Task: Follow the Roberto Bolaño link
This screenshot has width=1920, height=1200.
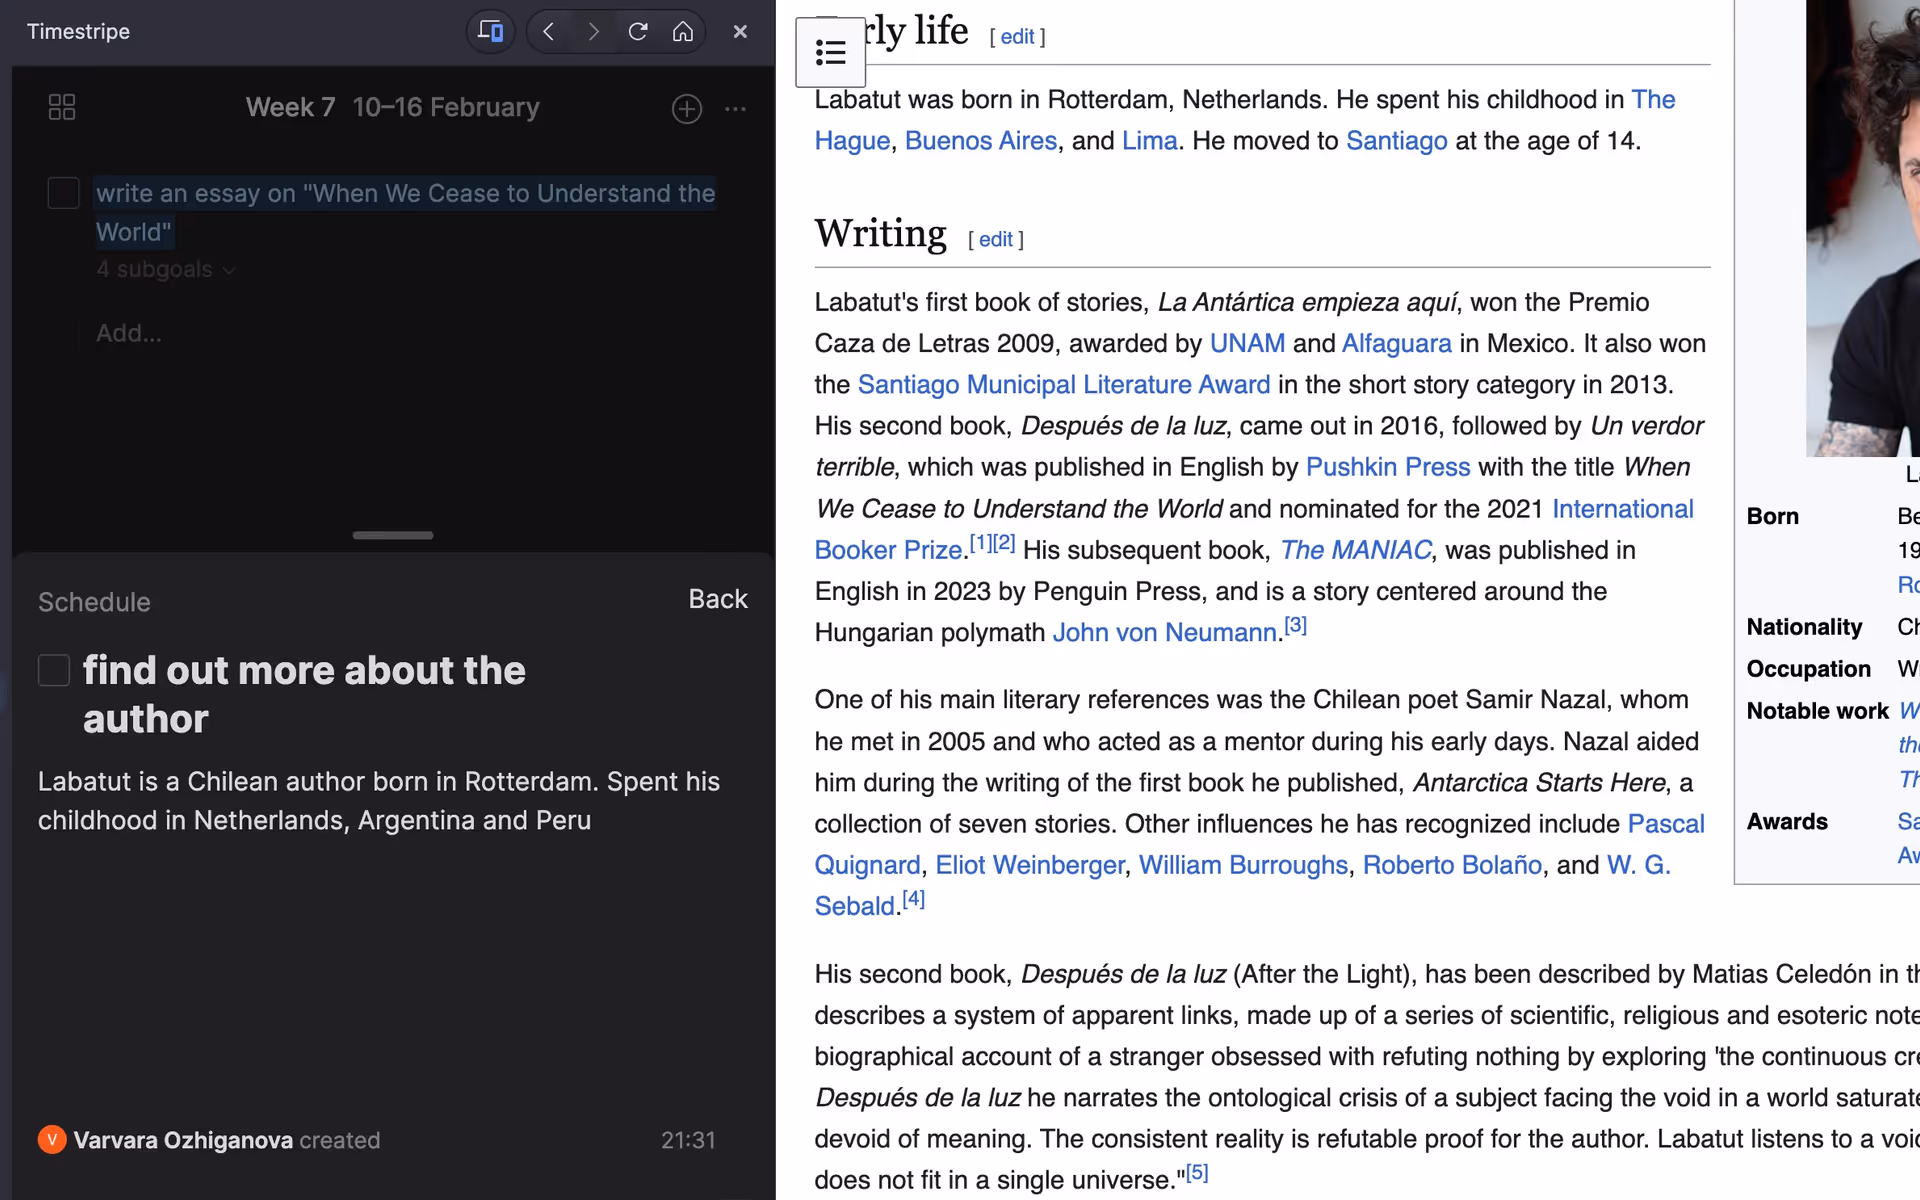Action: point(1452,866)
